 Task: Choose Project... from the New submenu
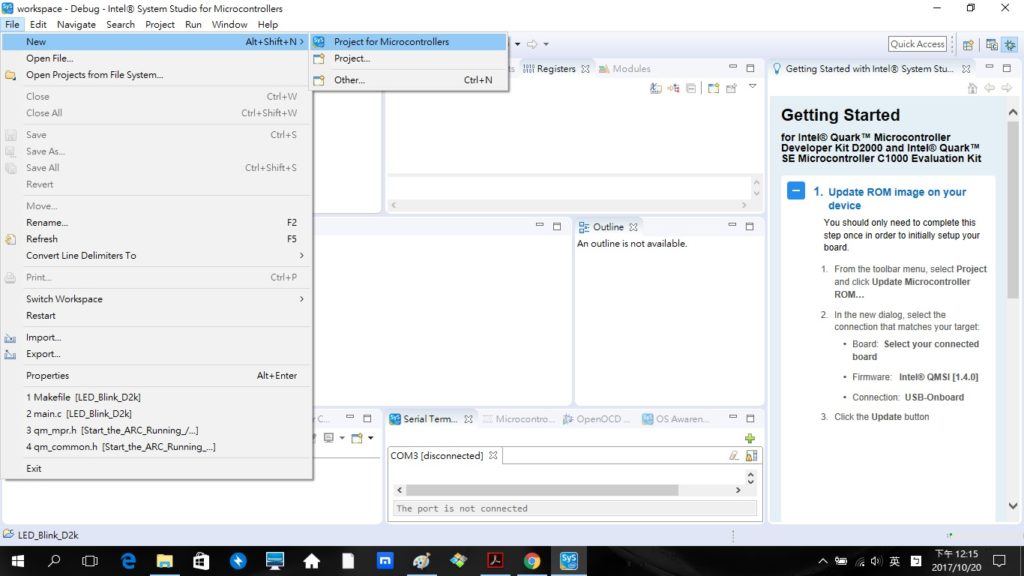(409, 59)
